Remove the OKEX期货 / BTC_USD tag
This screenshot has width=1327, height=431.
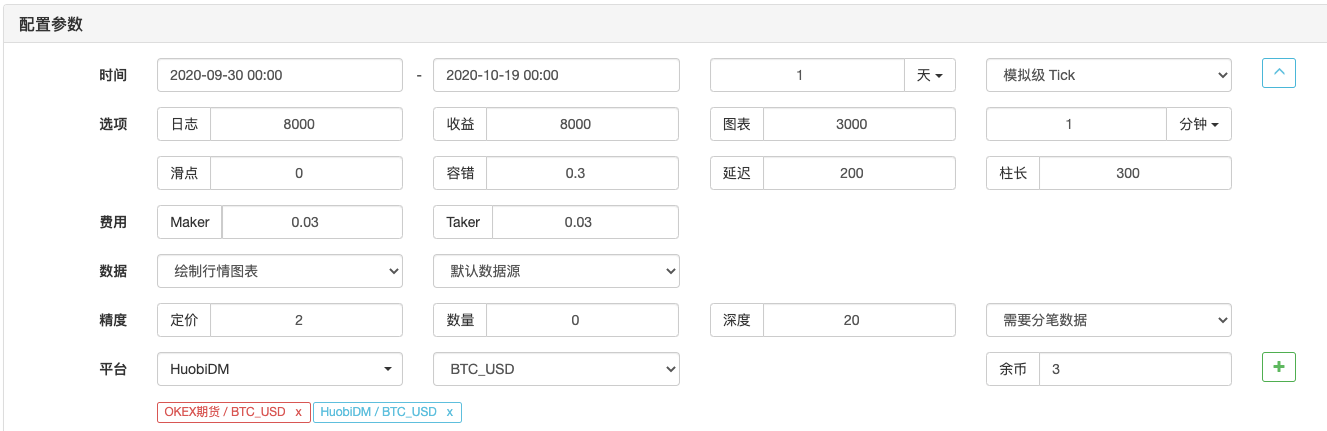tap(298, 412)
